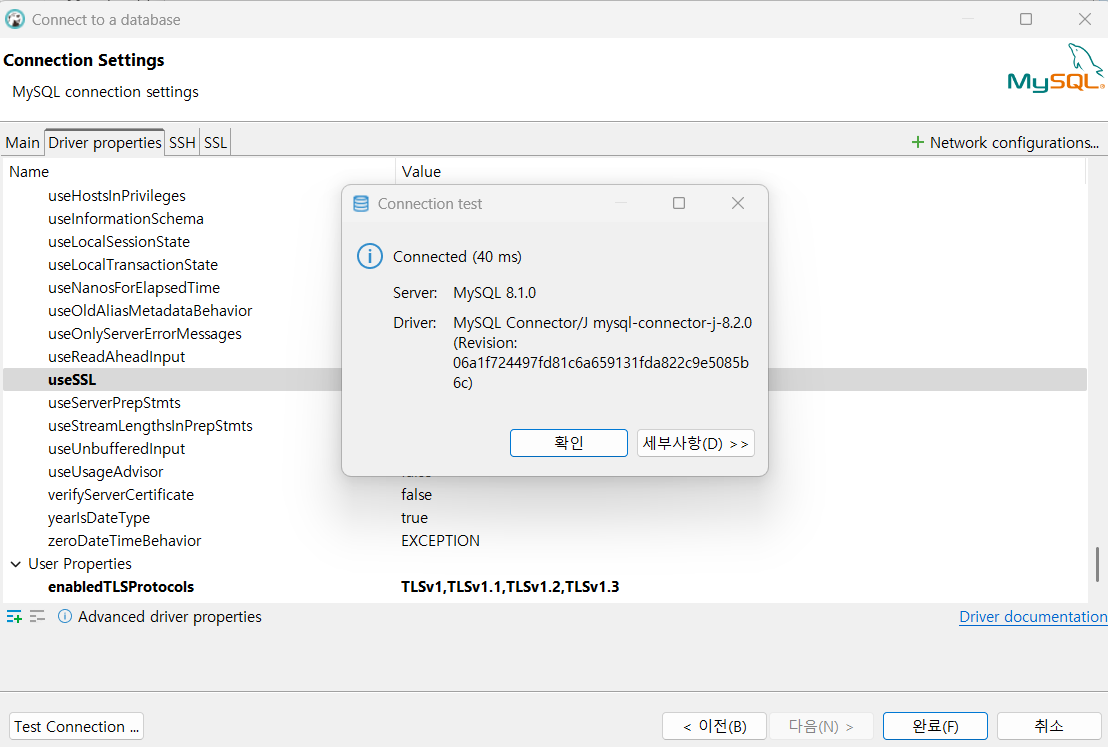Select the useStreamLengthsInPrepStmts property

click(x=150, y=425)
